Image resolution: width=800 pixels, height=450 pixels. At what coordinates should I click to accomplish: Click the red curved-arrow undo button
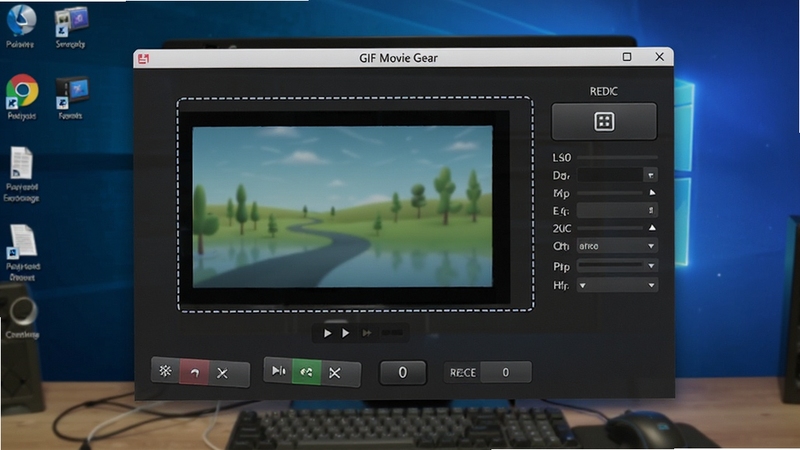pos(194,372)
